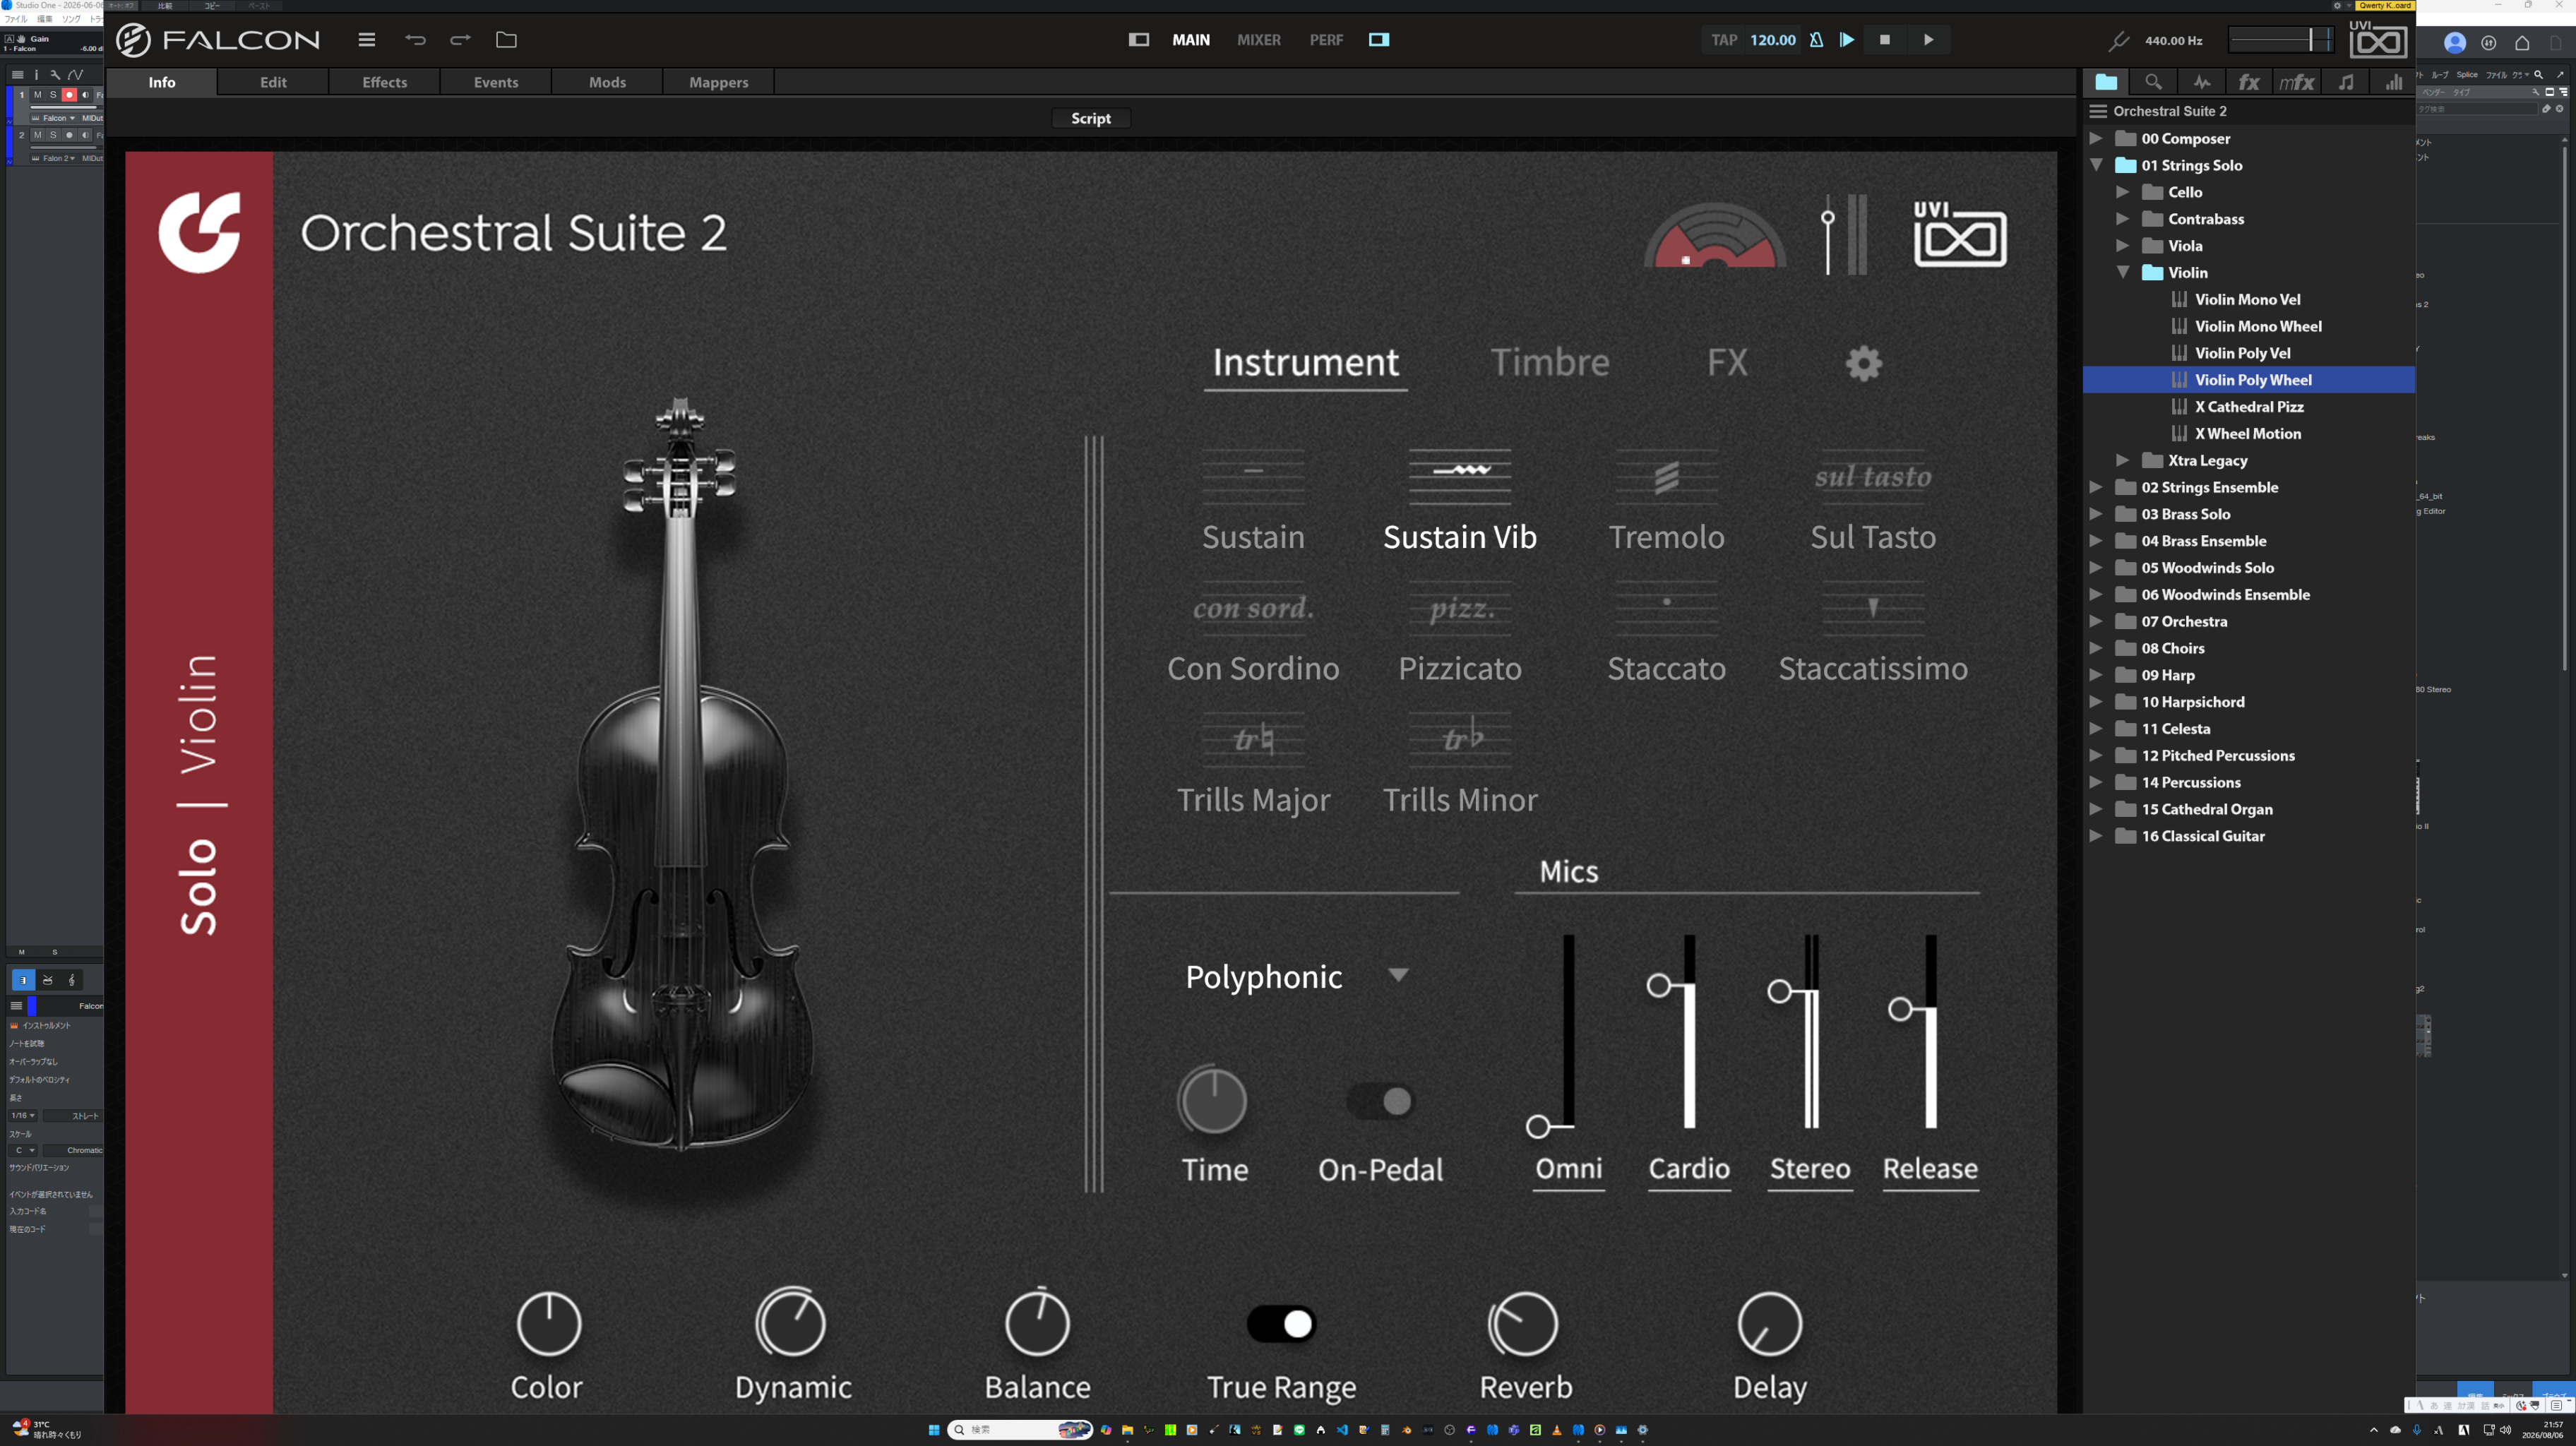Click the play transport button

tap(1929, 40)
